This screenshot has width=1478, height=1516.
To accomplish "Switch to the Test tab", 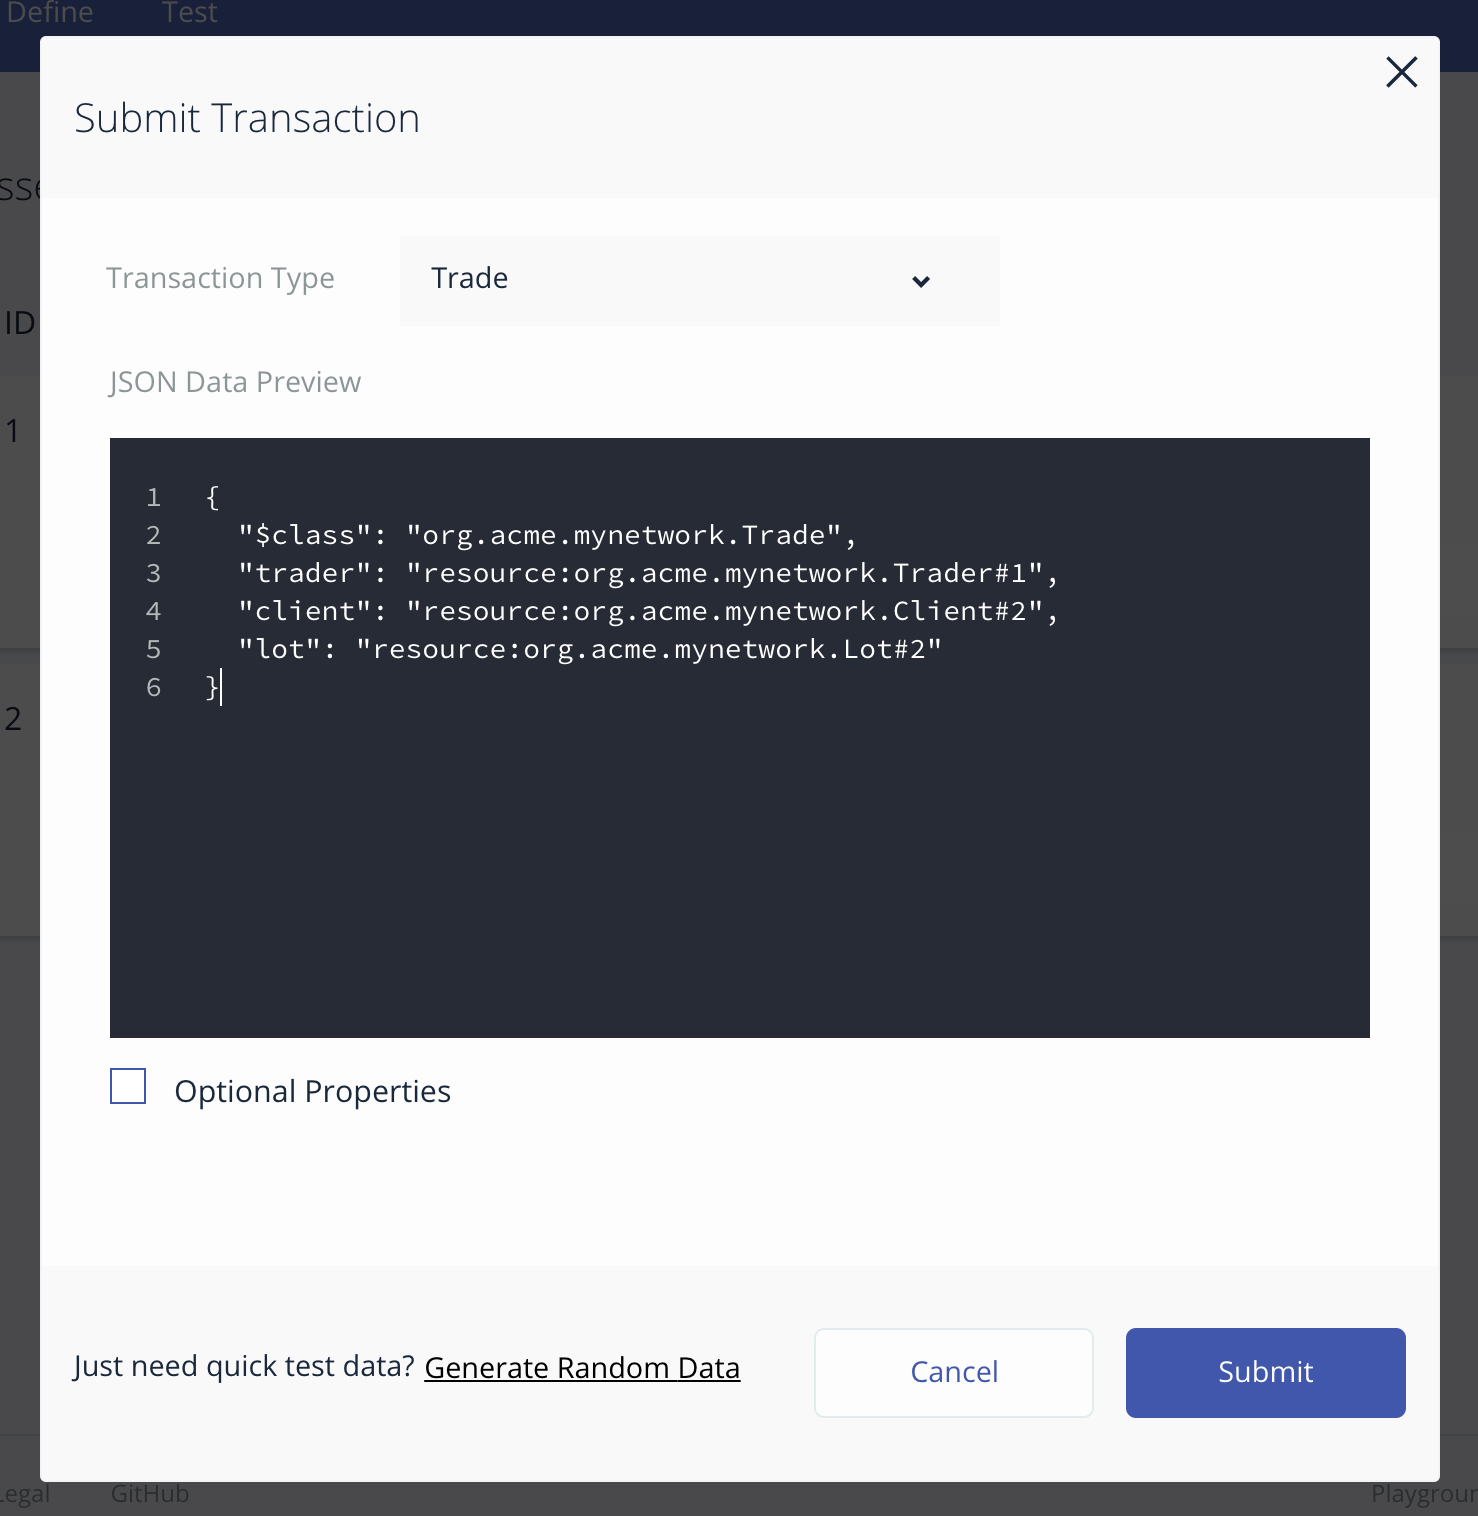I will (189, 13).
